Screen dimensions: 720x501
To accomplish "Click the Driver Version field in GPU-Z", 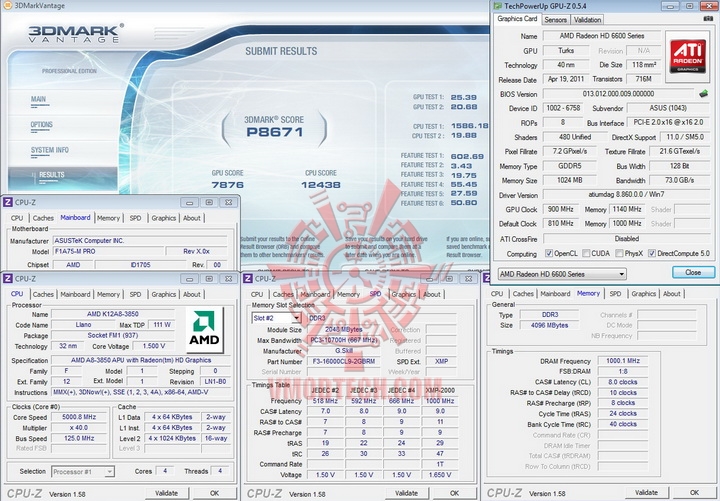I will [x=626, y=195].
